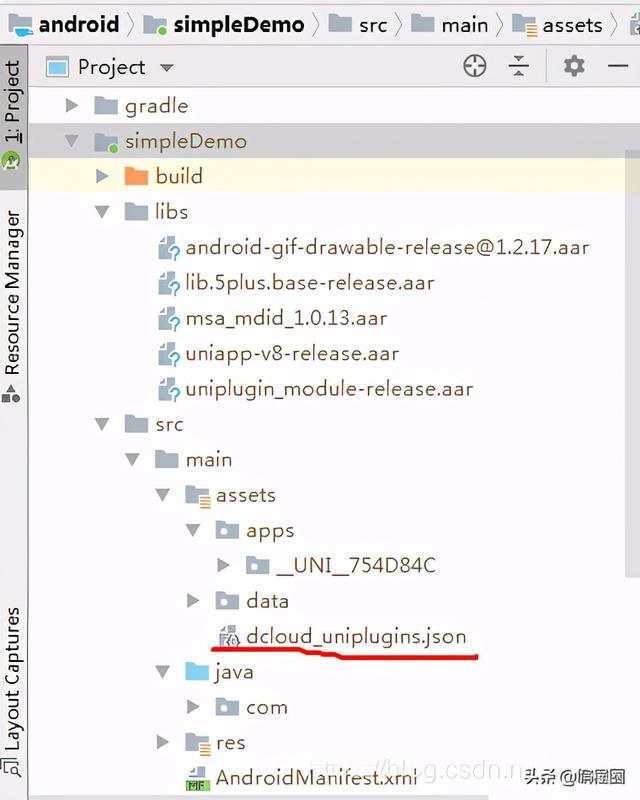
Task: Open Project panel settings gear
Action: pos(574,66)
